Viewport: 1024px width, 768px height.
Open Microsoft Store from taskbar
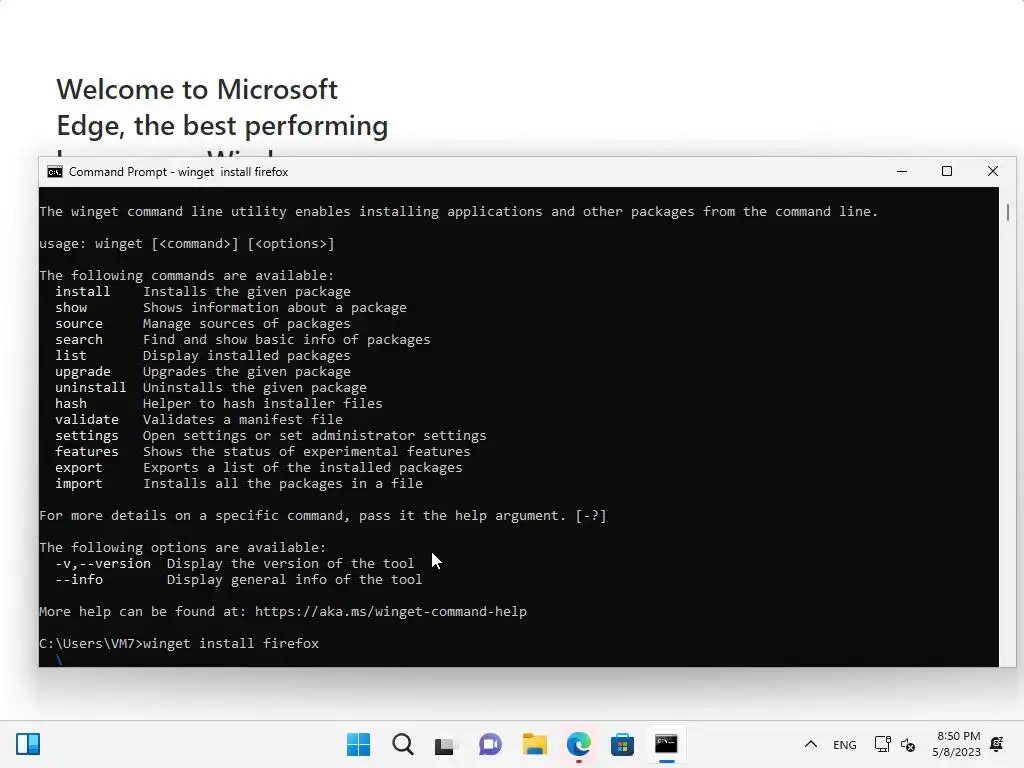coord(622,744)
